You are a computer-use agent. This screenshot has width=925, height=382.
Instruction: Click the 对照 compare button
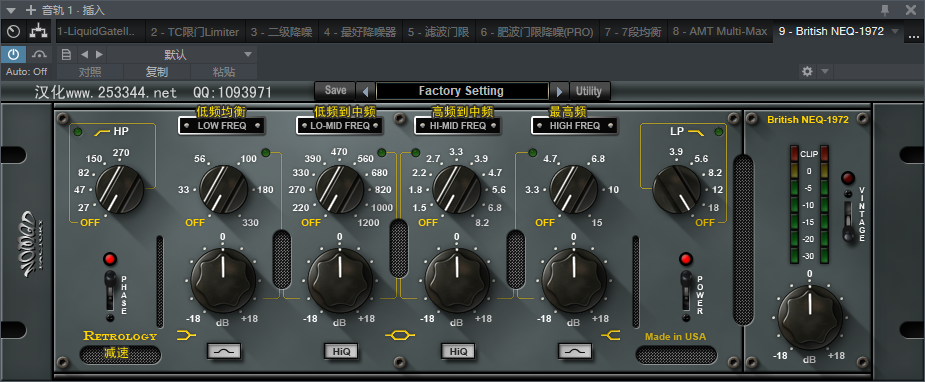(90, 72)
